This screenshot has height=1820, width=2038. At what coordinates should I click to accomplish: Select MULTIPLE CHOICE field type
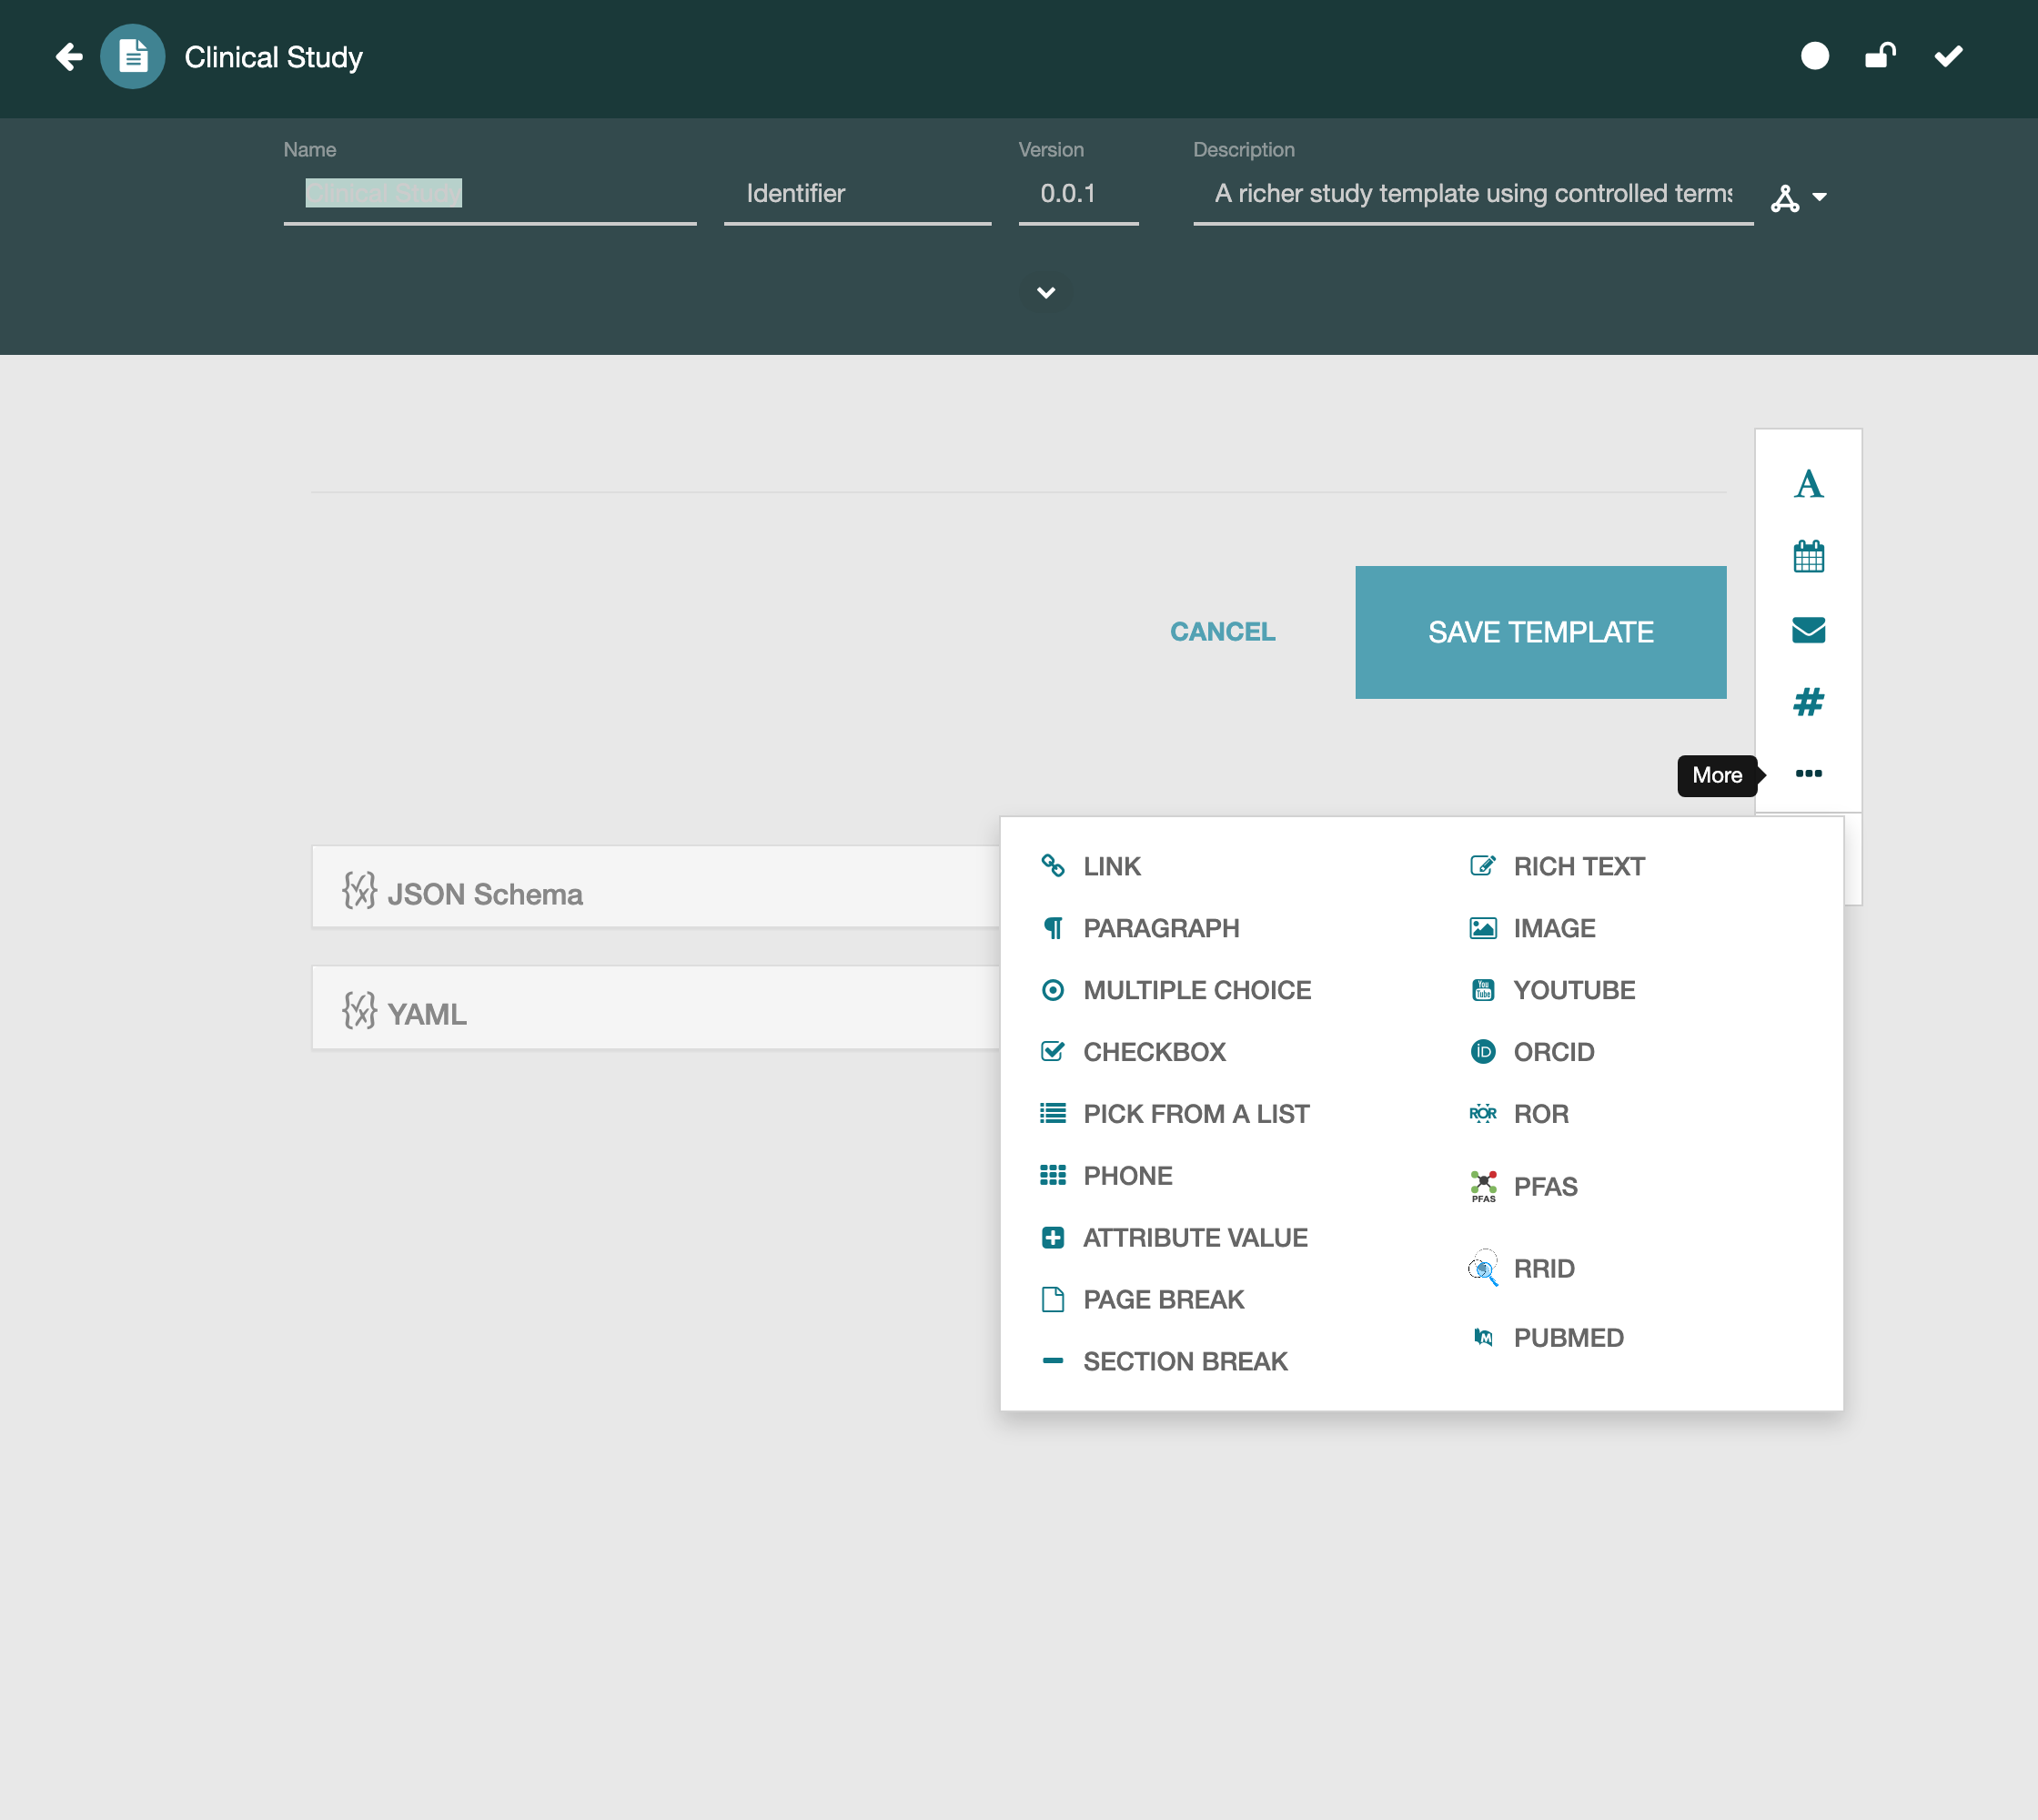1175,990
